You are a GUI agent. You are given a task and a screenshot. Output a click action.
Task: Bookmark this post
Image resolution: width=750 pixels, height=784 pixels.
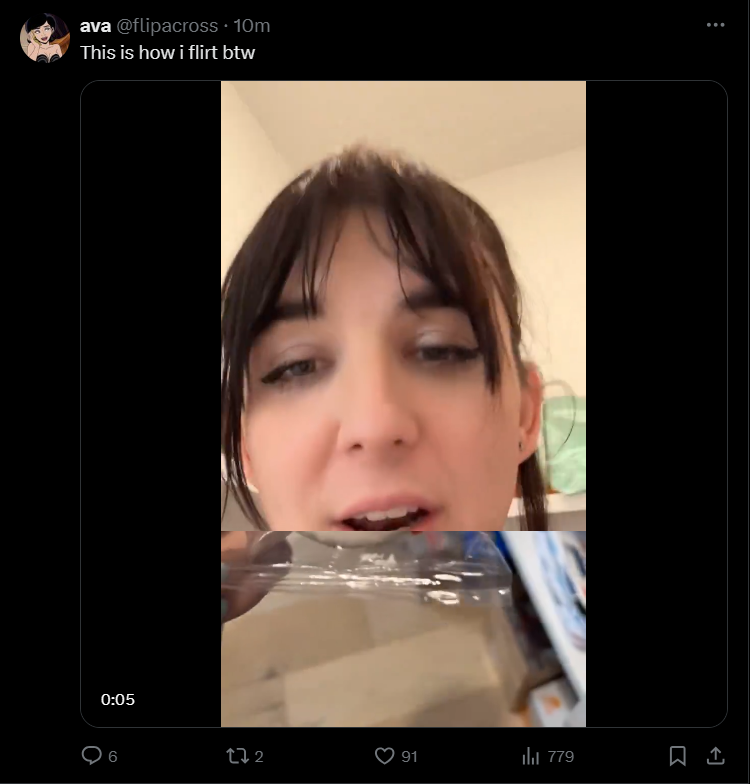point(678,756)
